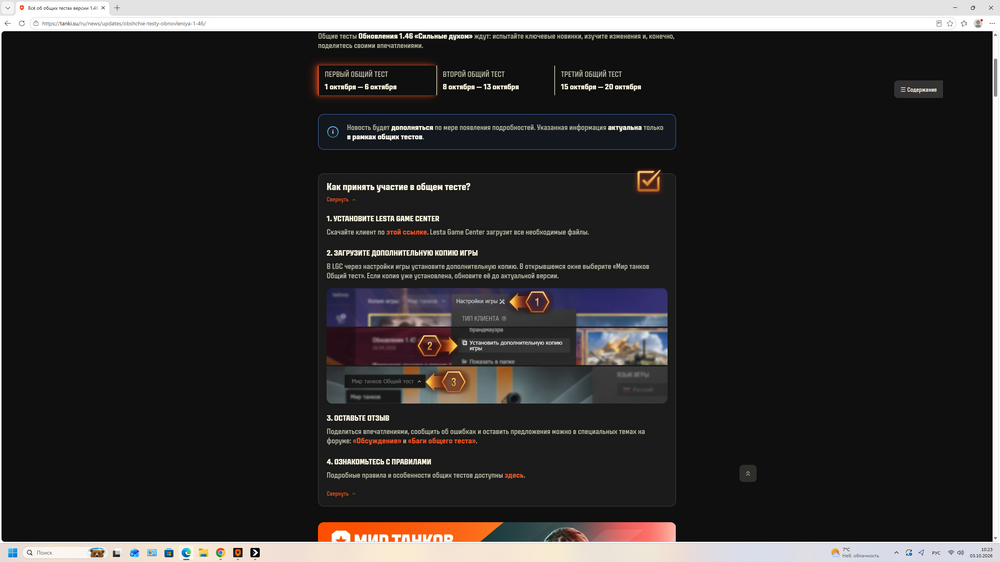The image size is (1000, 562).
Task: Add page to favorites with star icon
Action: click(x=950, y=24)
